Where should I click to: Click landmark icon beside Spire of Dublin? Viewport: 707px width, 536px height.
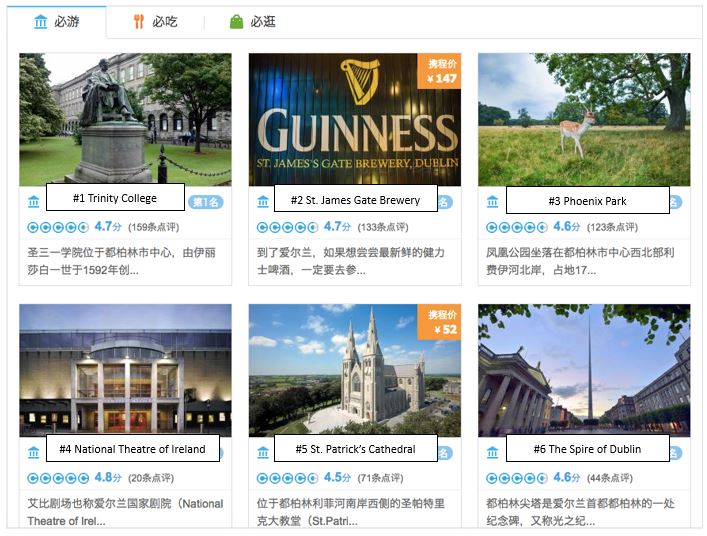click(492, 452)
